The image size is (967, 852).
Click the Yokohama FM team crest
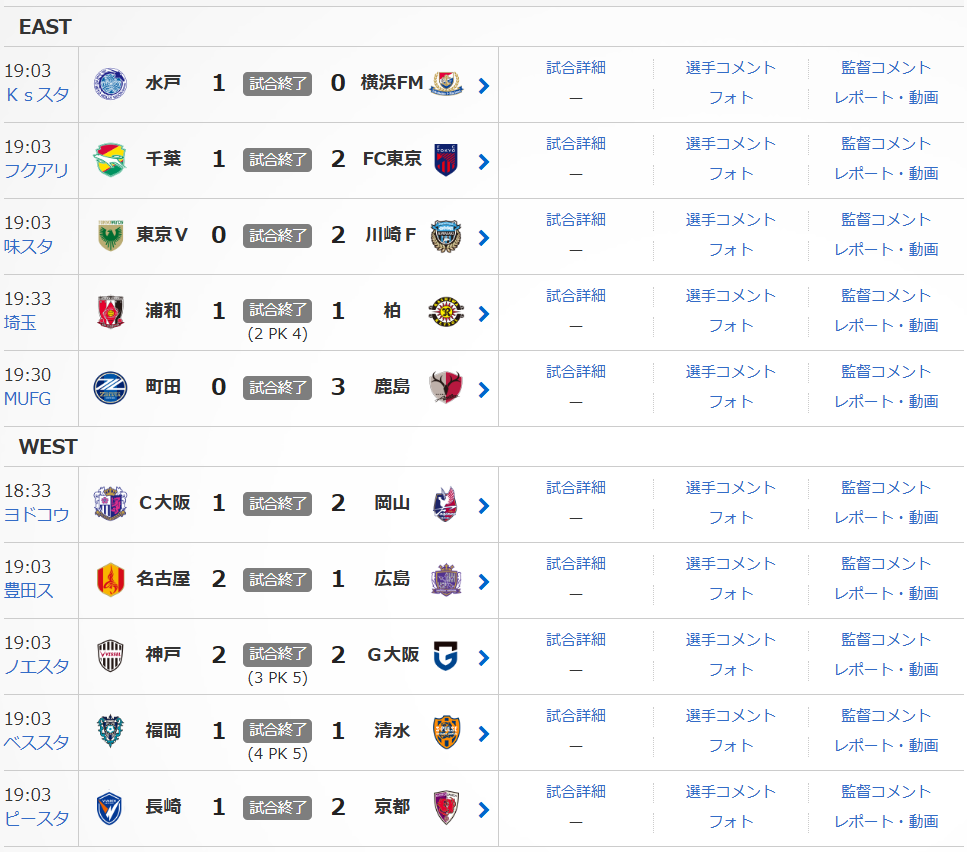(446, 83)
